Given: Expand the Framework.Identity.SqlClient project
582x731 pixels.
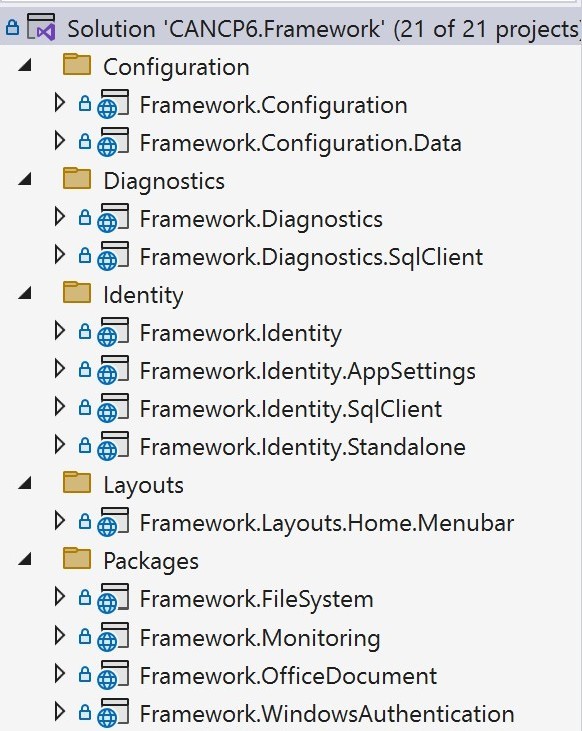Looking at the screenshot, I should click(x=60, y=407).
